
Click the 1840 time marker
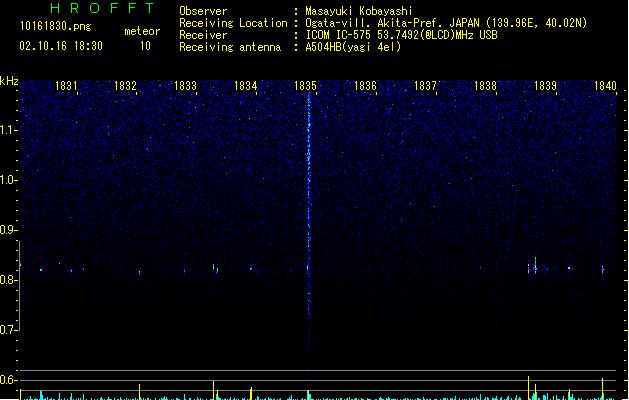(x=605, y=86)
